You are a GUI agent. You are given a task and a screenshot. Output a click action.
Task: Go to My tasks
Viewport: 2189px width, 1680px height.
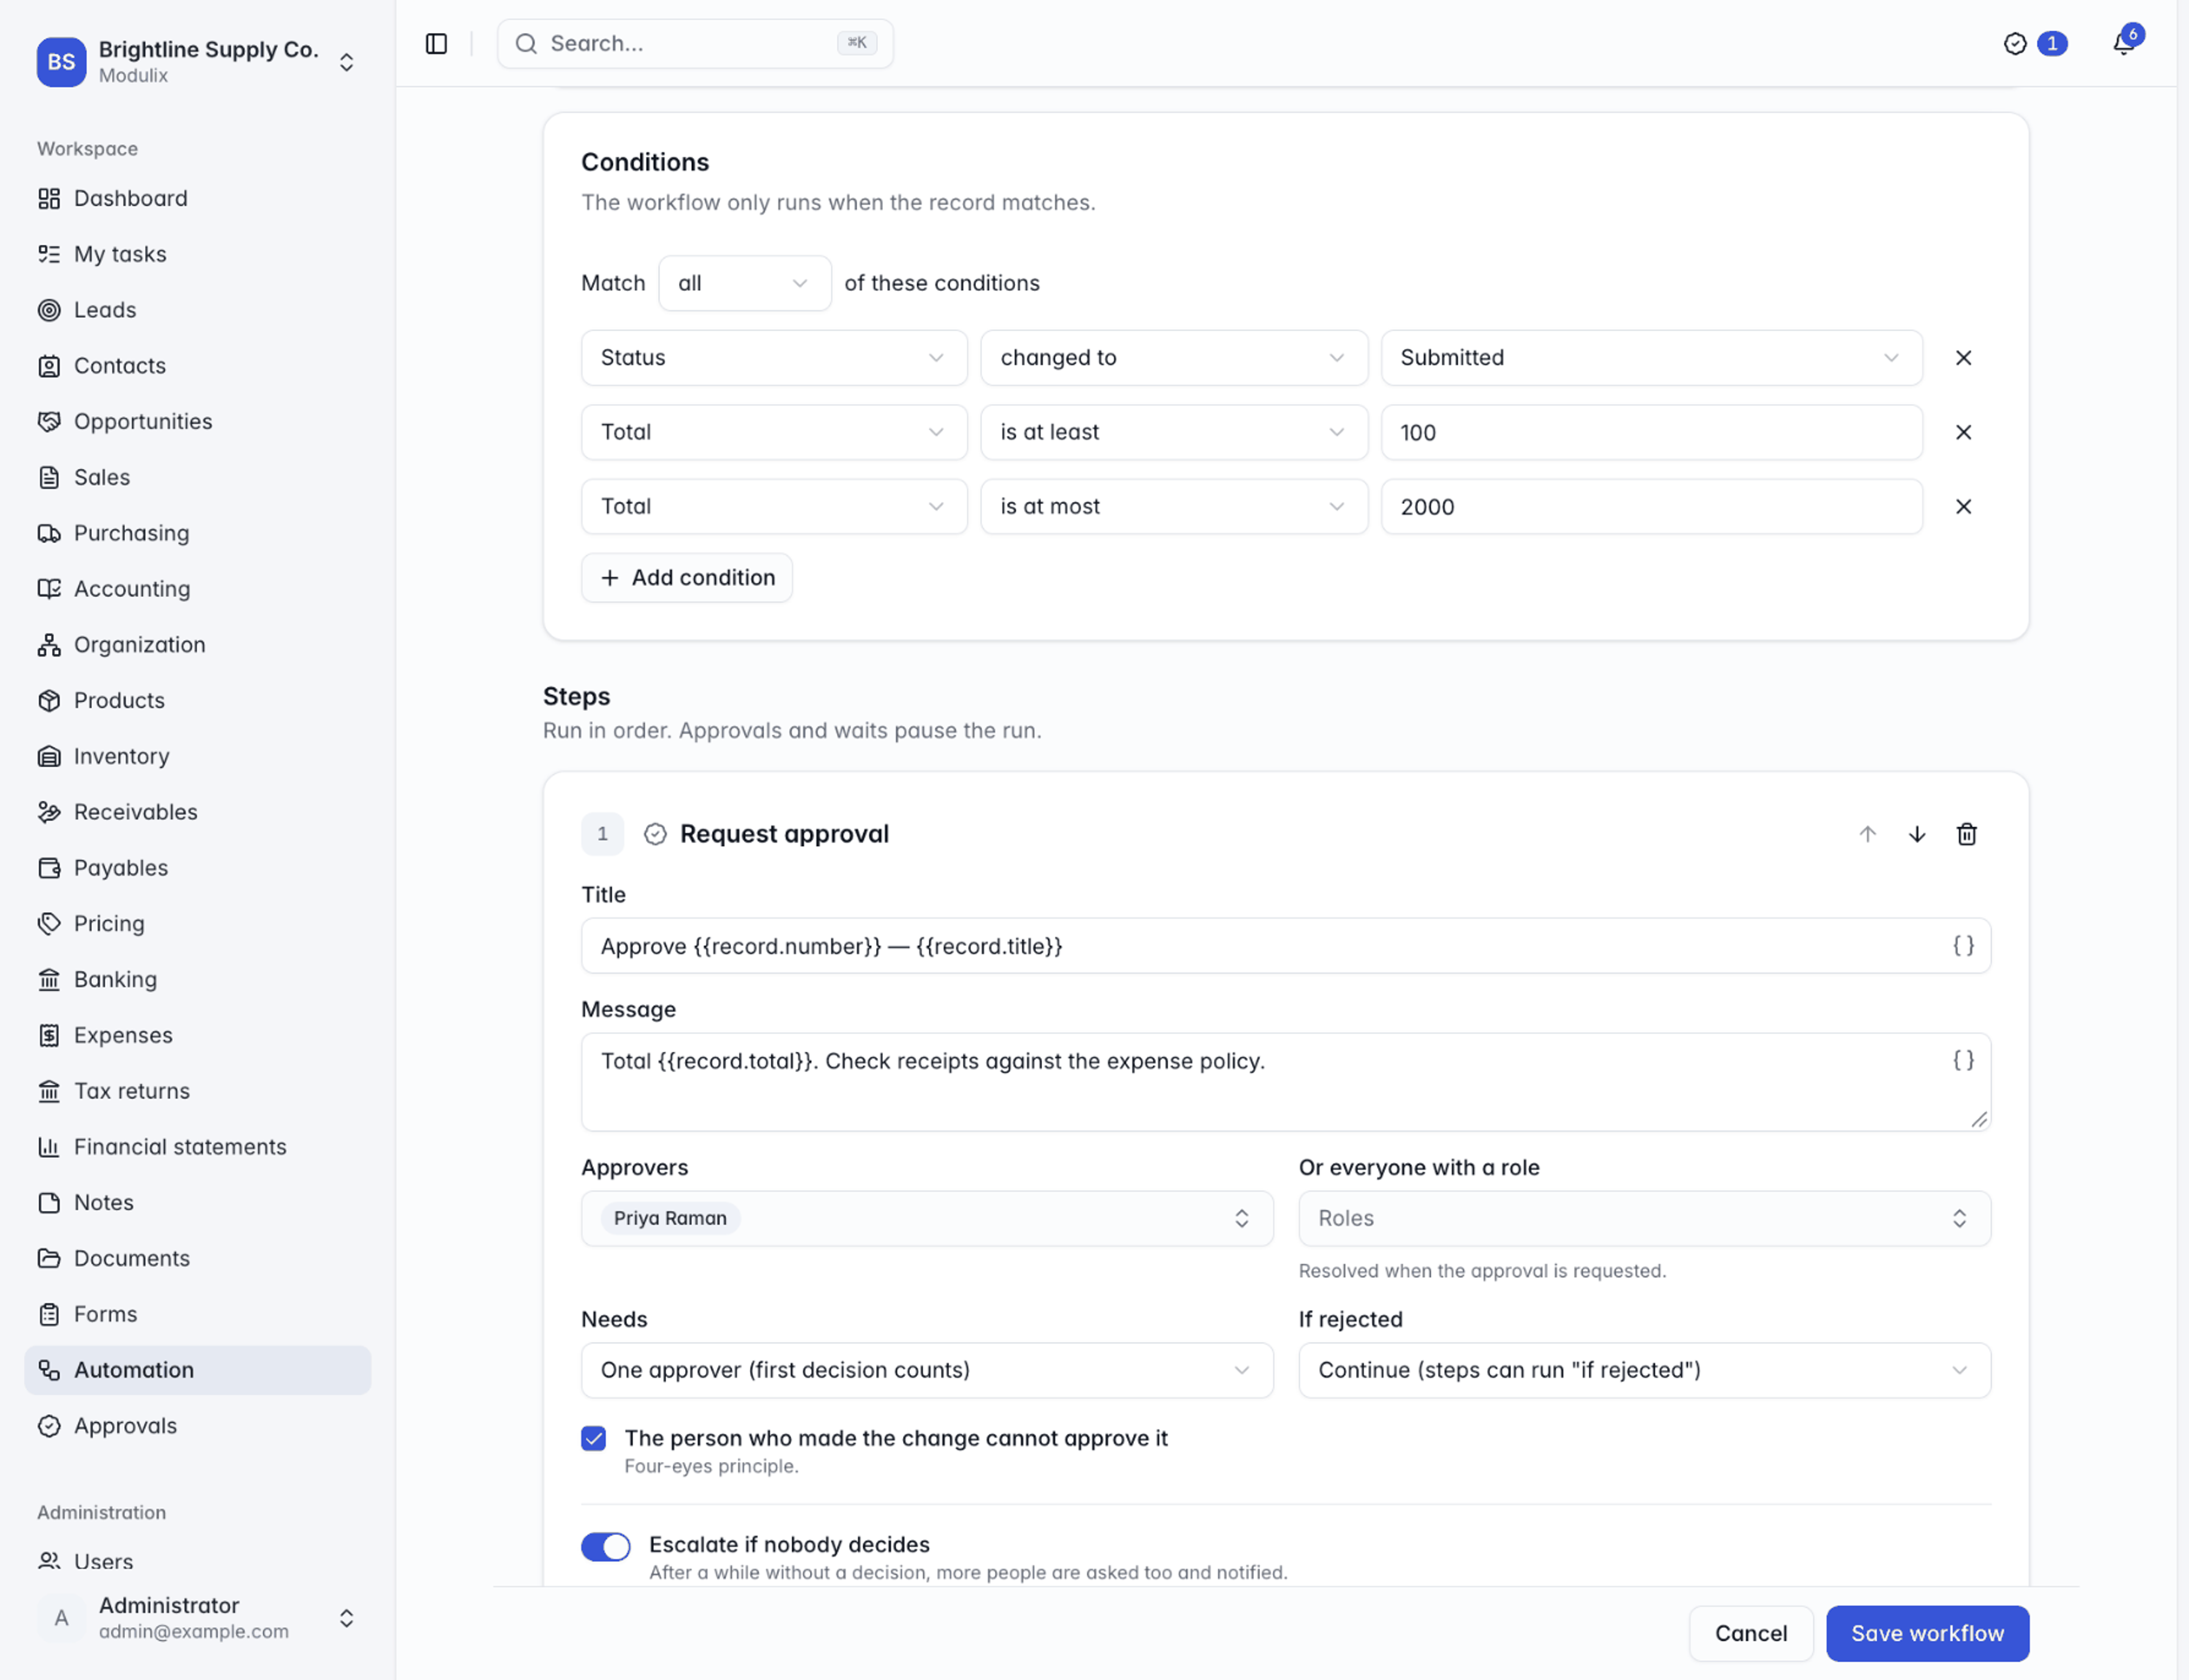coord(198,254)
